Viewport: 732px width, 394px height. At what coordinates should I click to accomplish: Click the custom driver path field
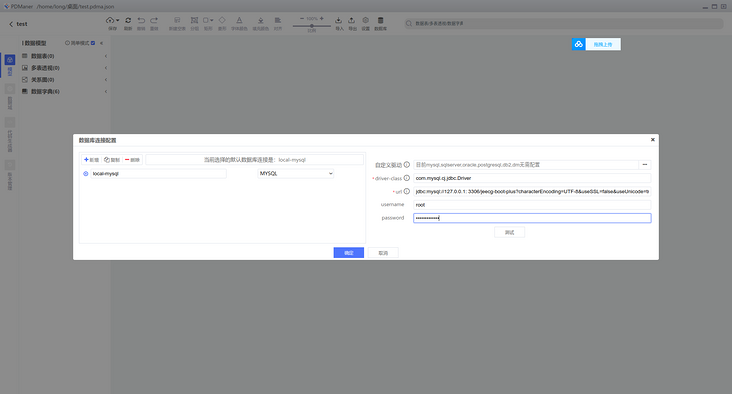tap(526, 165)
